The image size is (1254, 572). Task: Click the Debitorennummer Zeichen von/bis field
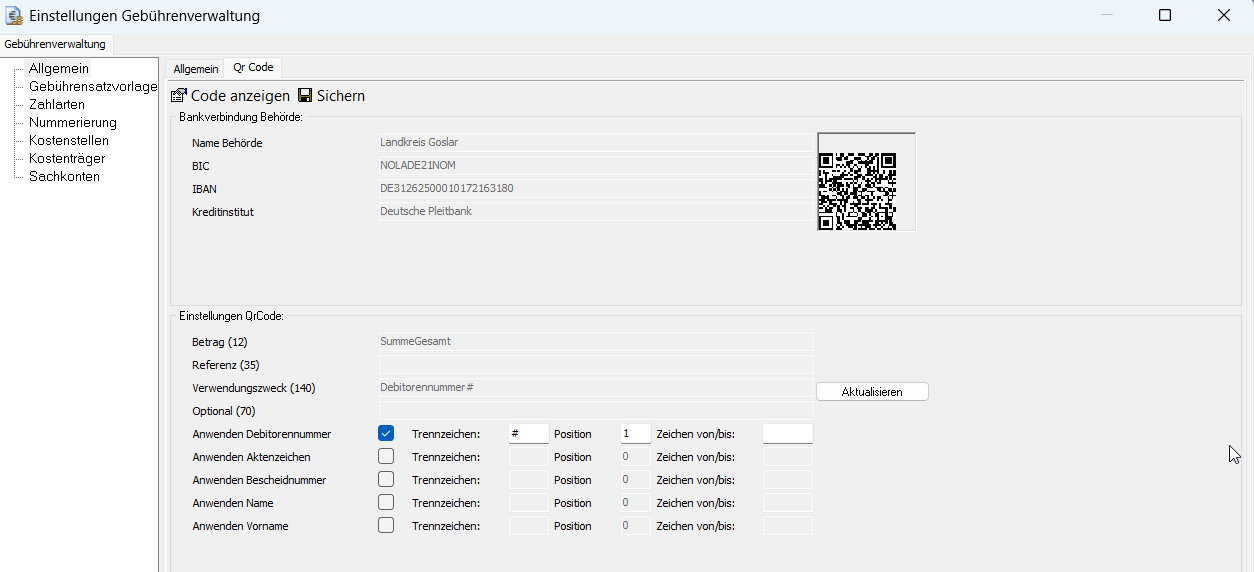787,434
